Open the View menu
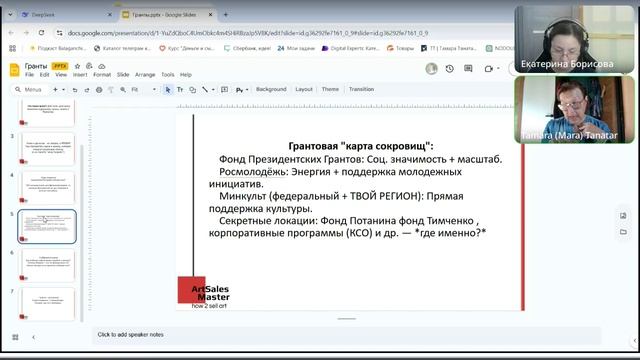Image resolution: width=640 pixels, height=360 pixels. click(x=61, y=75)
